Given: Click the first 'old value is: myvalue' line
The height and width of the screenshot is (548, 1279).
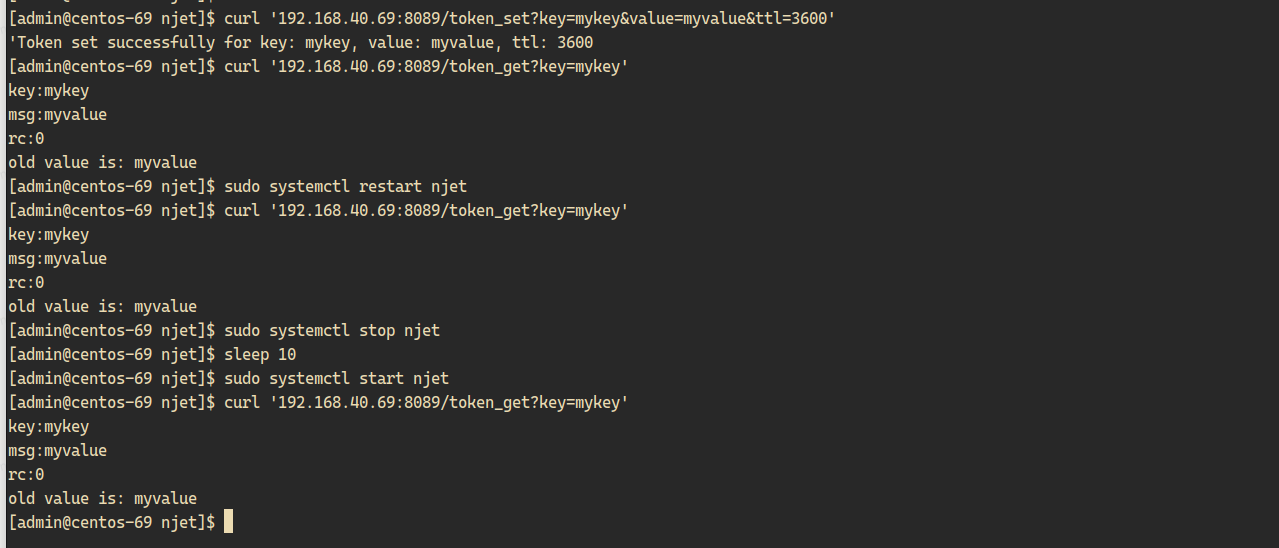Looking at the screenshot, I should pos(102,162).
